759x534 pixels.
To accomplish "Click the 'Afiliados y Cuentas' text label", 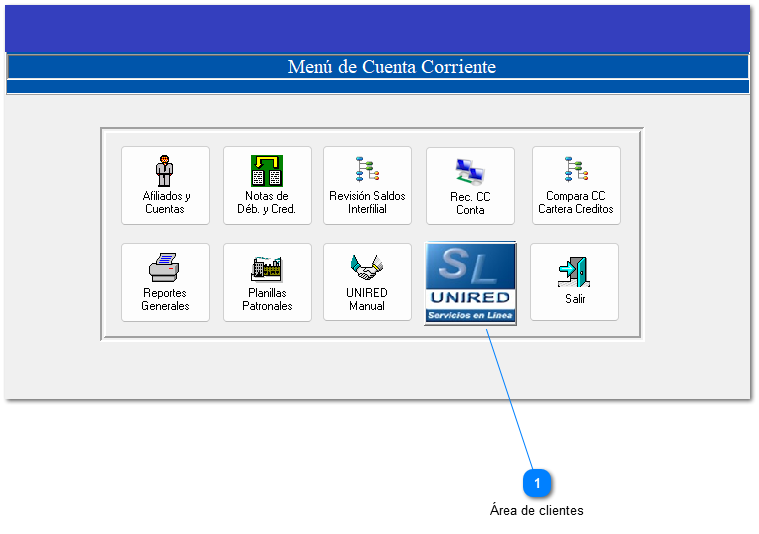I will 166,203.
